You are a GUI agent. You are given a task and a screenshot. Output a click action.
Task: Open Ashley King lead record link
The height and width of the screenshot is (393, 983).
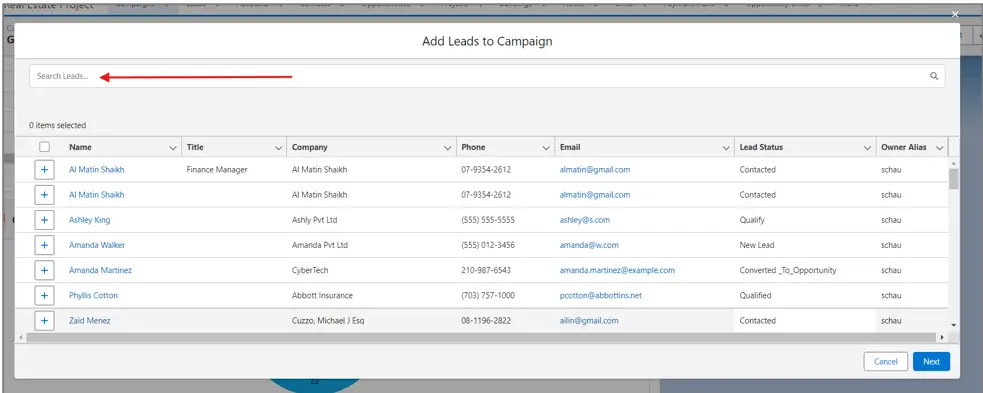click(90, 220)
